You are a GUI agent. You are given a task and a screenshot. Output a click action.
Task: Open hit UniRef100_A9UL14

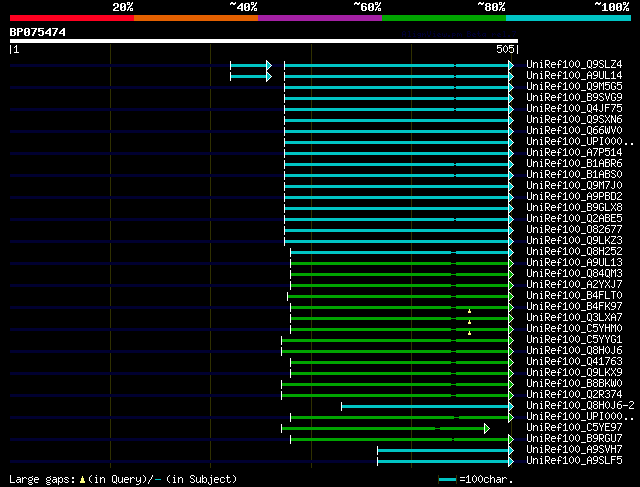tap(574, 76)
